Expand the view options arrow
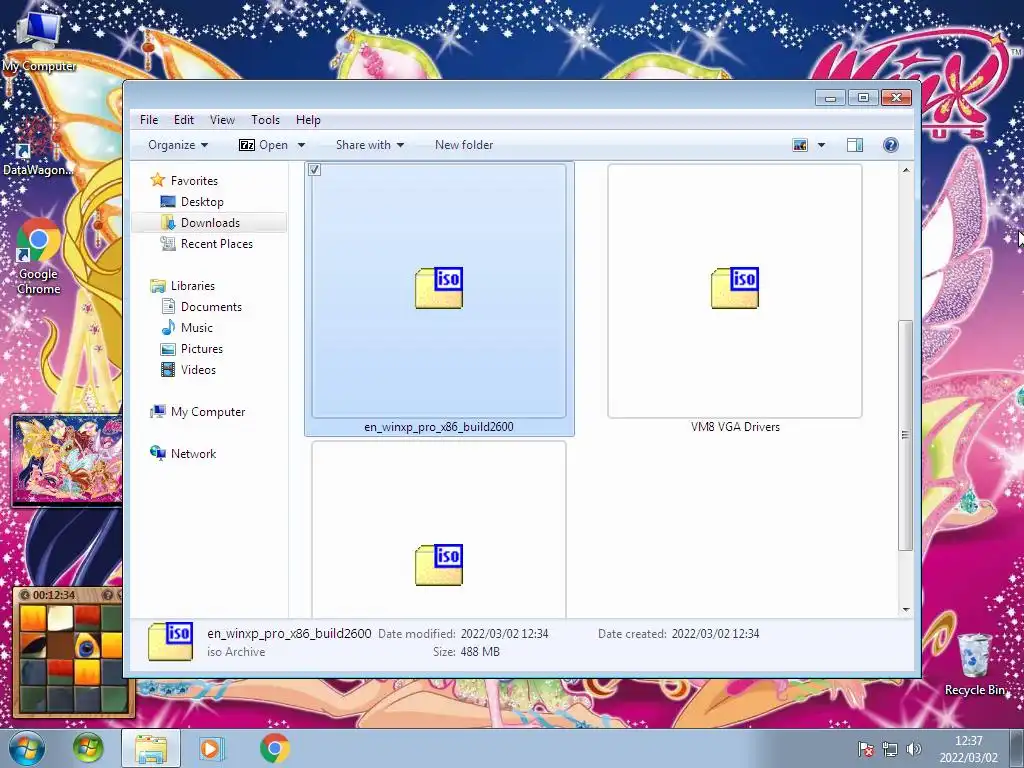This screenshot has height=768, width=1024. pyautogui.click(x=822, y=145)
